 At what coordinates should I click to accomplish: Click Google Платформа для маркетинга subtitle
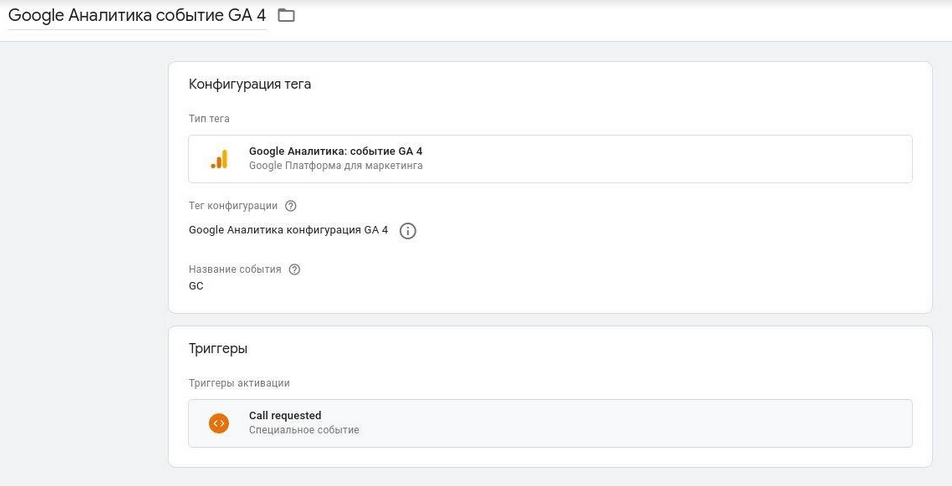(x=336, y=165)
